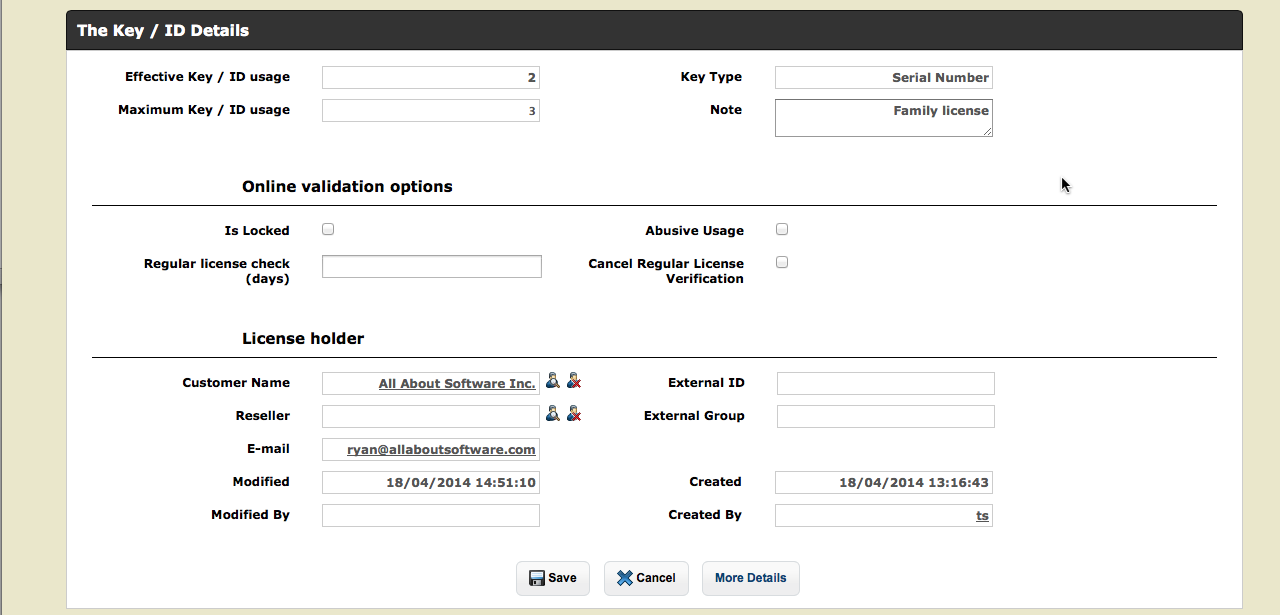1280x615 pixels.
Task: Click the Cancel button
Action: click(x=646, y=578)
